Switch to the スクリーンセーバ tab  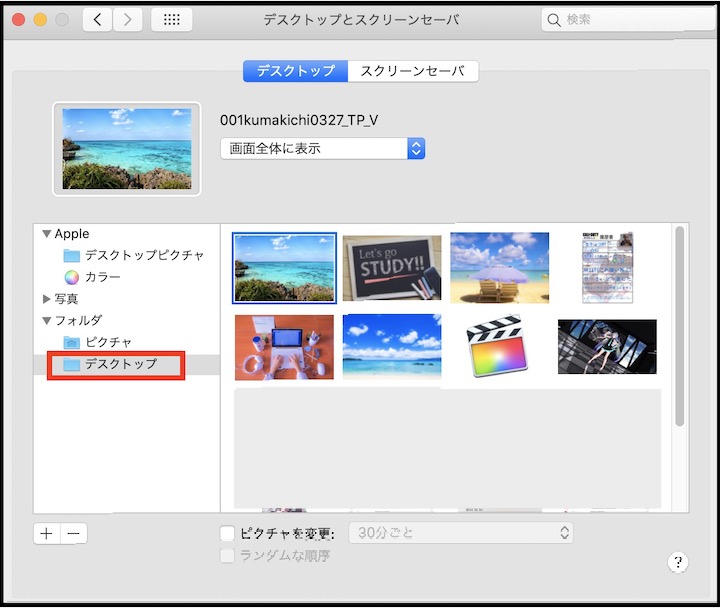pos(413,71)
